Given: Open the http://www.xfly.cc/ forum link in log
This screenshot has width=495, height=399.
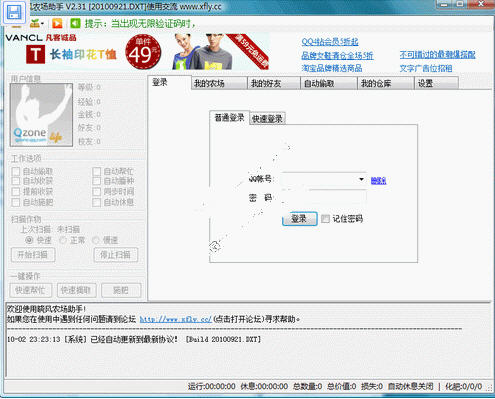Looking at the screenshot, I should pyautogui.click(x=176, y=319).
